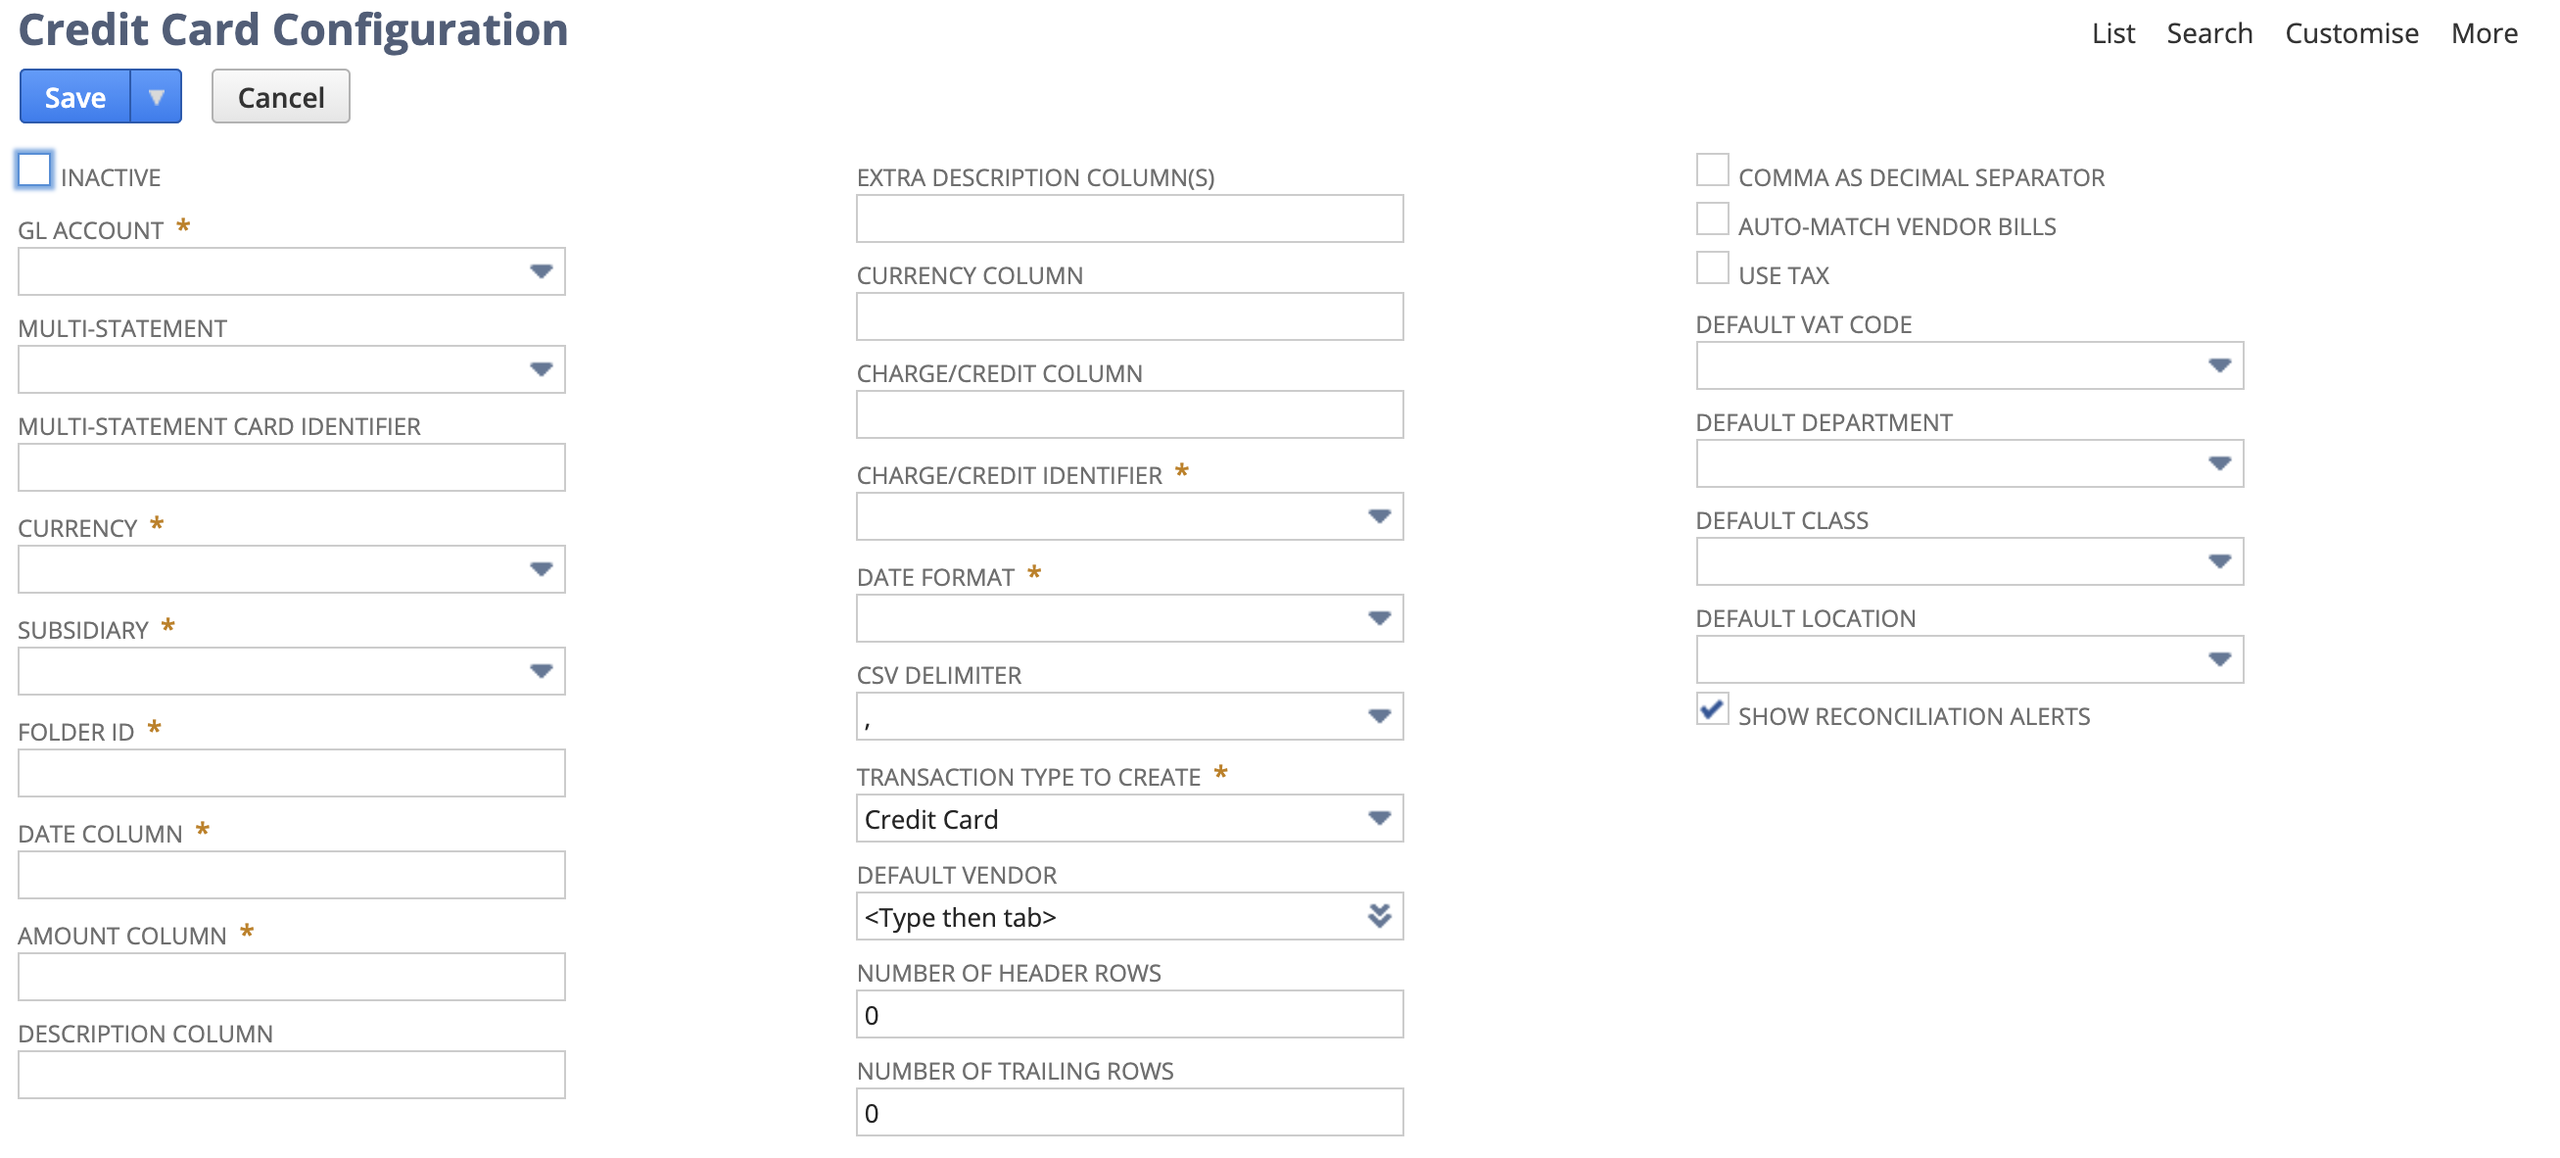
Task: Click the GL Account dropdown arrow
Action: 541,271
